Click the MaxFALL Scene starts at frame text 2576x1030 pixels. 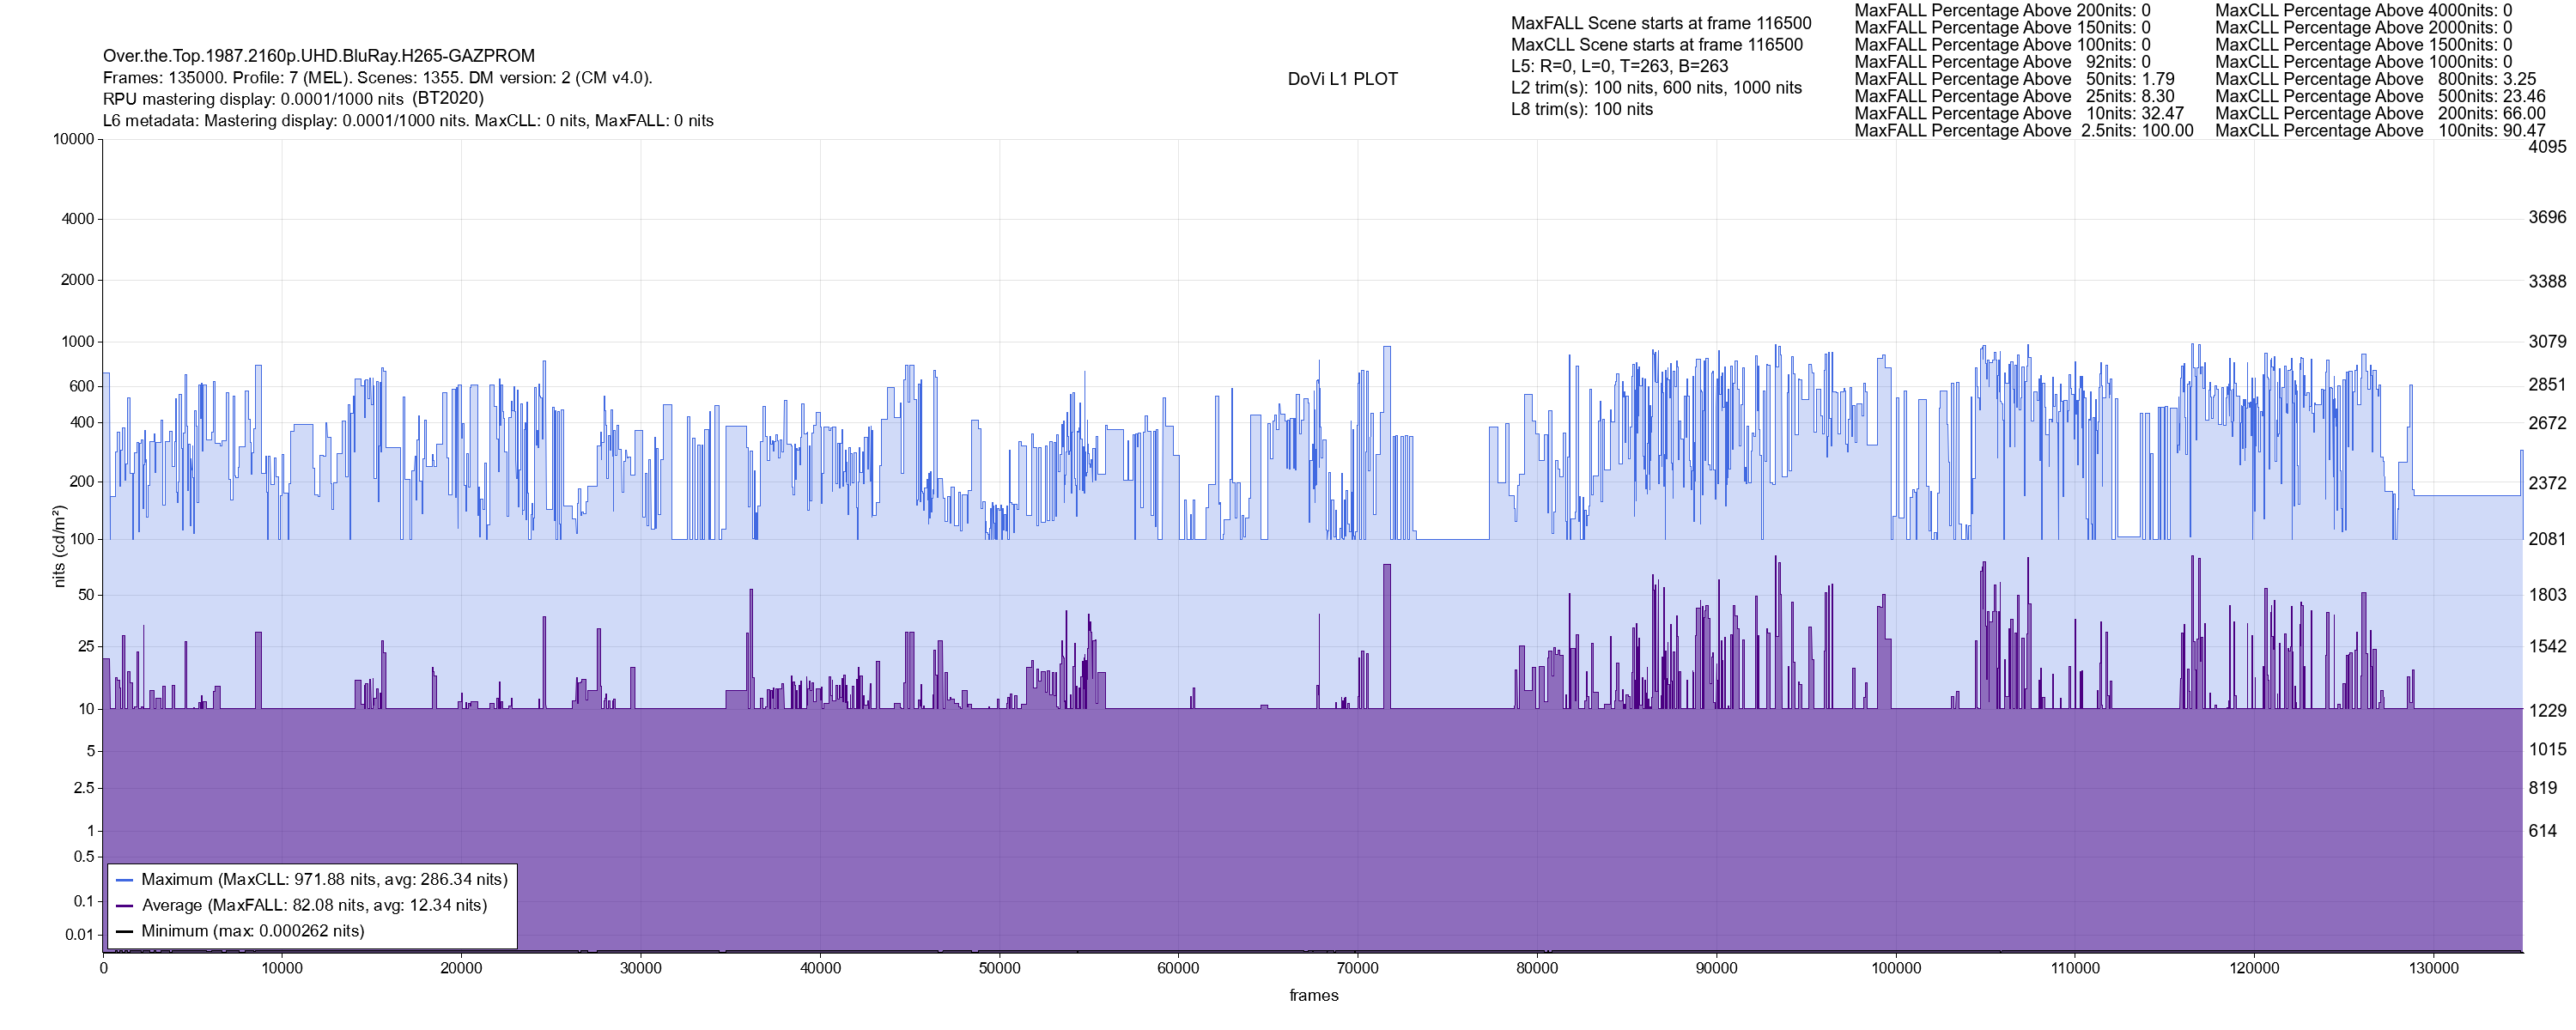coord(1660,23)
